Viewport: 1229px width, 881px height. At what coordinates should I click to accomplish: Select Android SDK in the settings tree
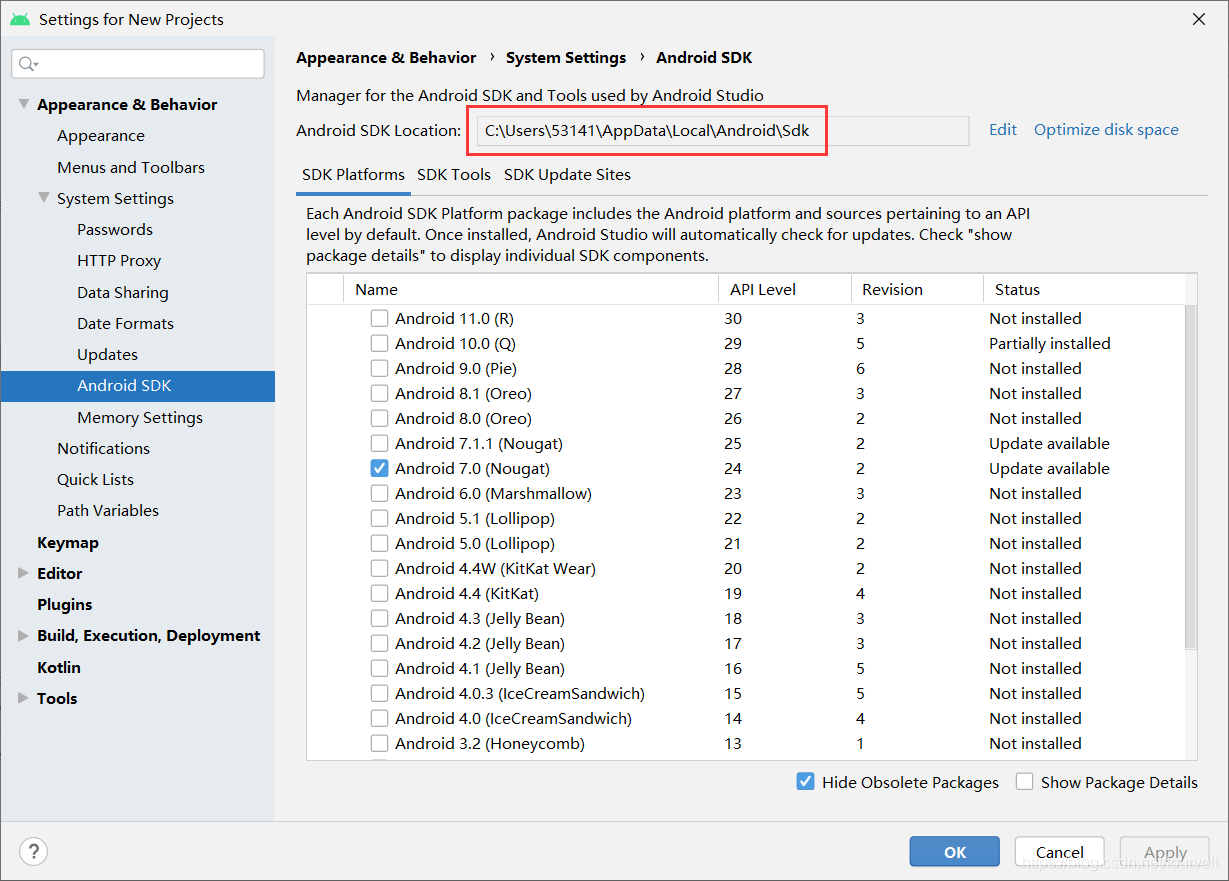(x=138, y=386)
